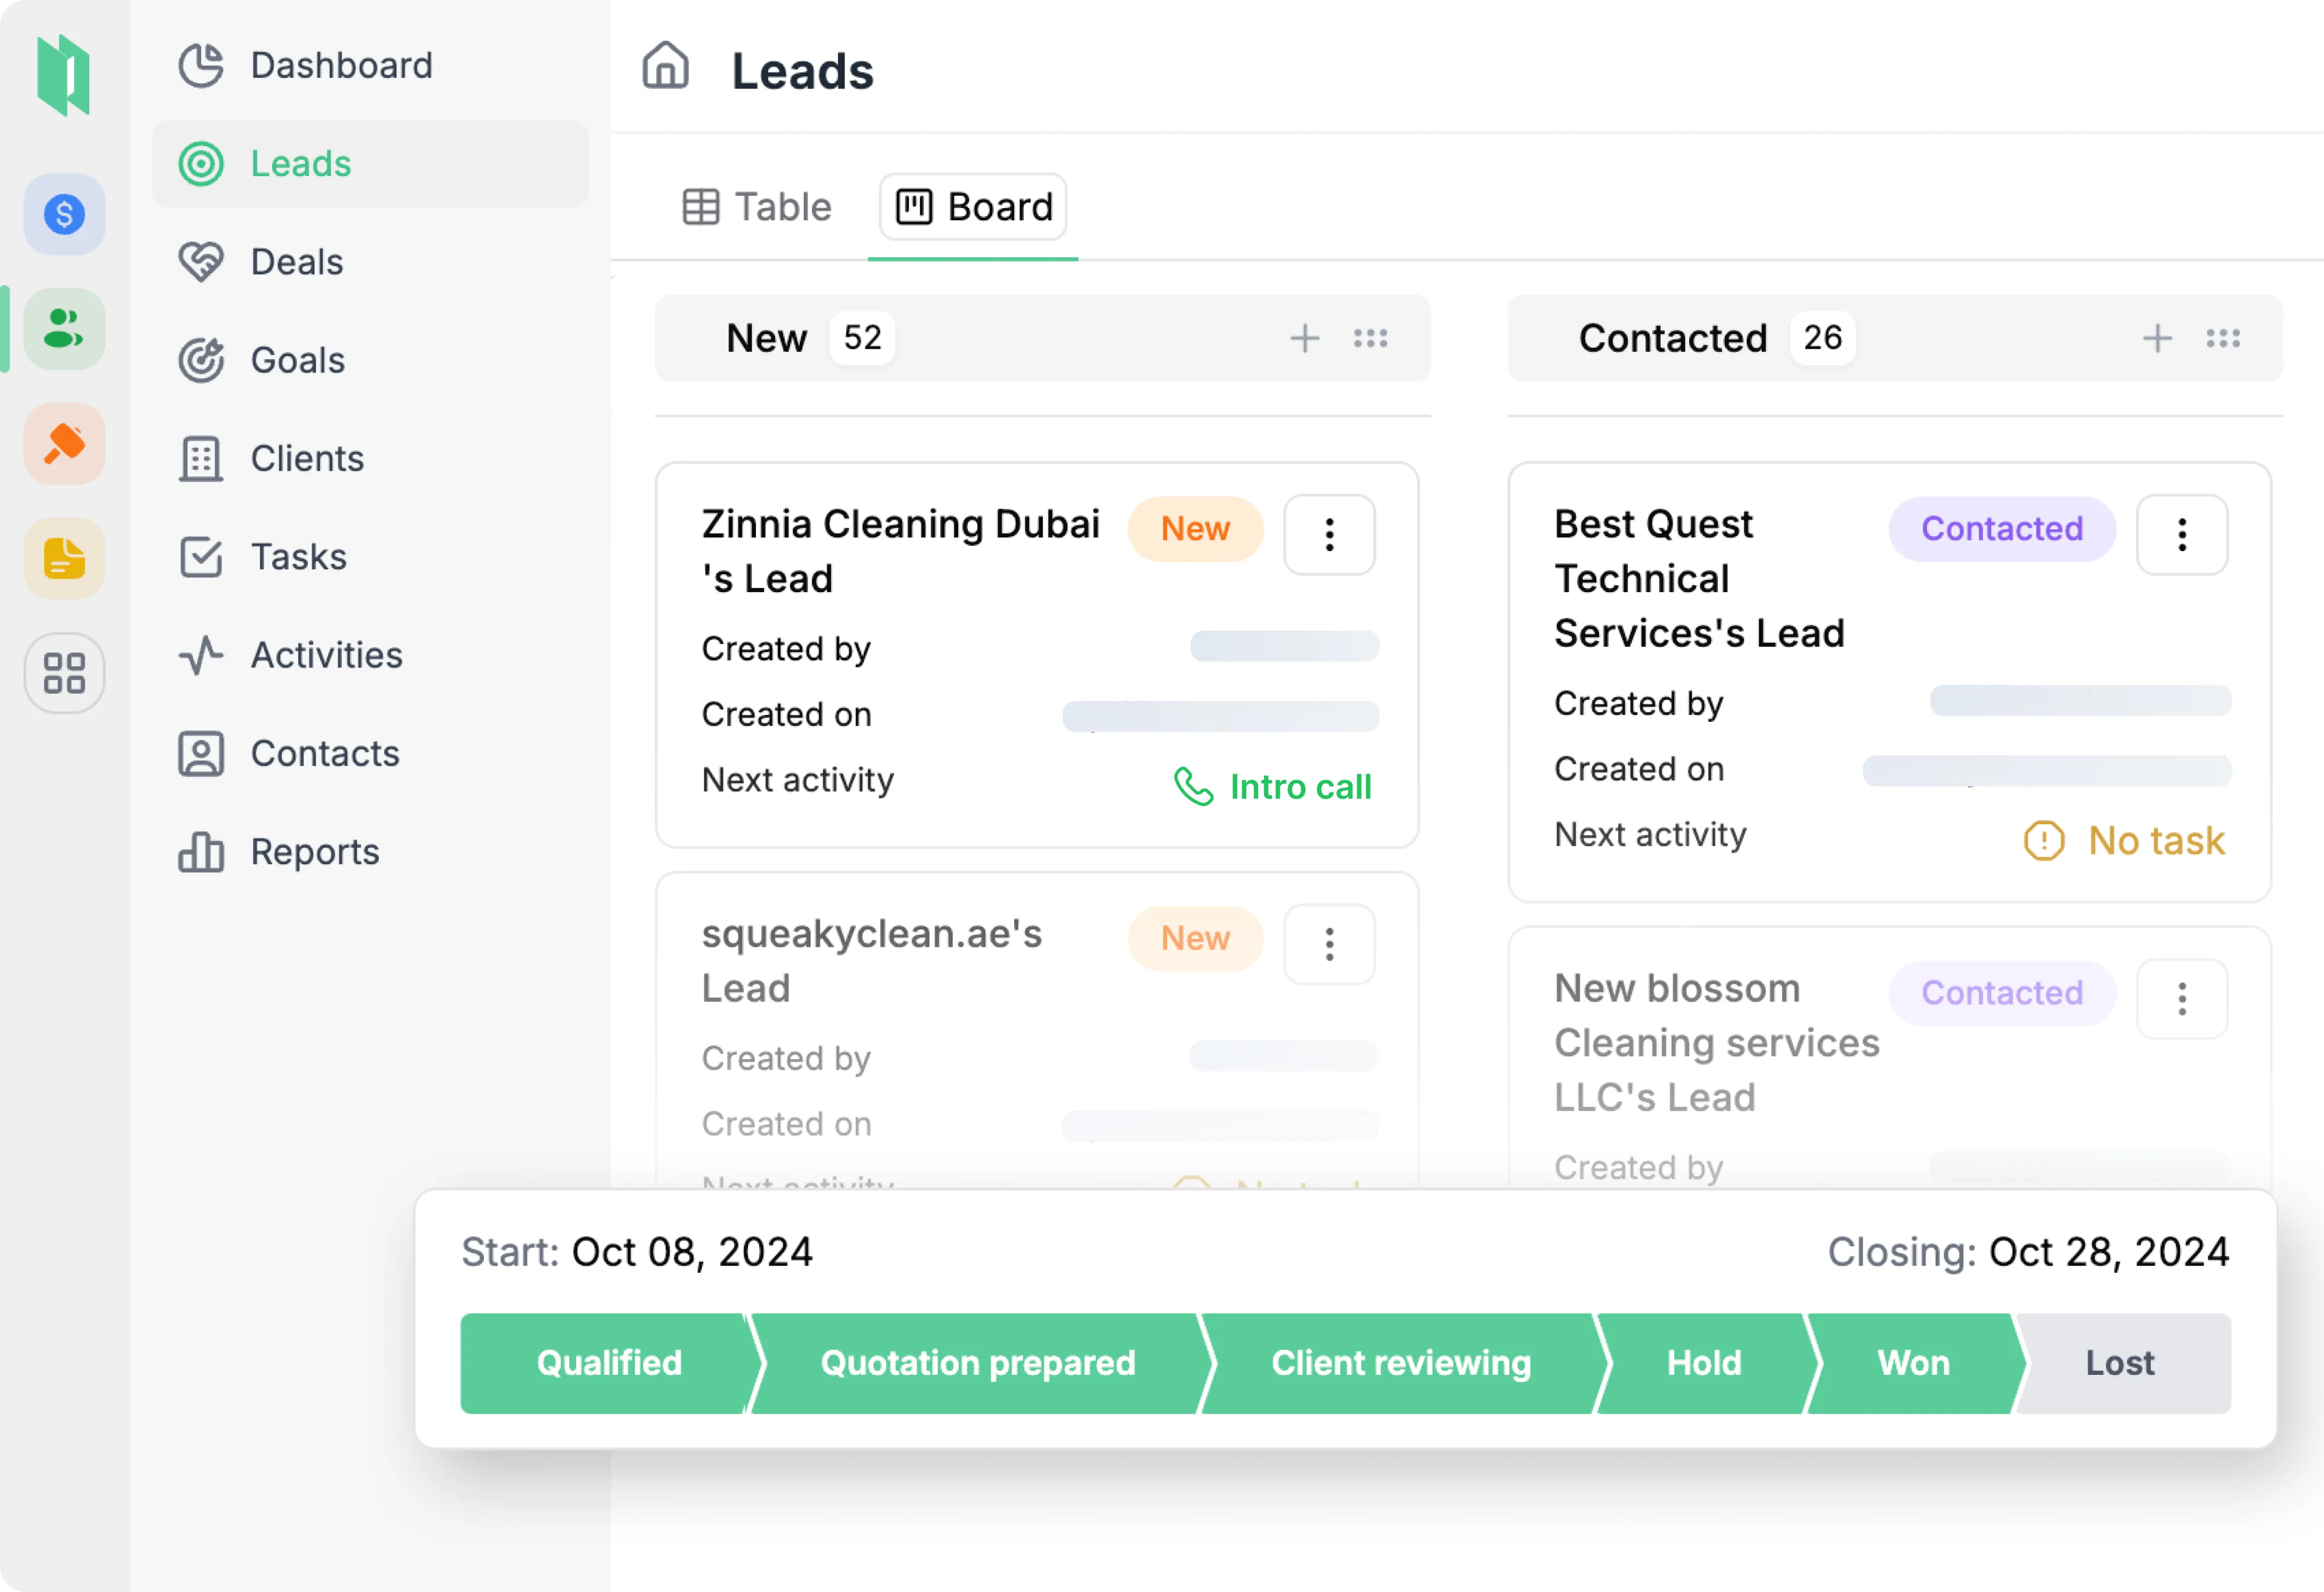This screenshot has width=2324, height=1592.
Task: Open Zinnia Cleaning Dubai's Lead title
Action: 900,551
